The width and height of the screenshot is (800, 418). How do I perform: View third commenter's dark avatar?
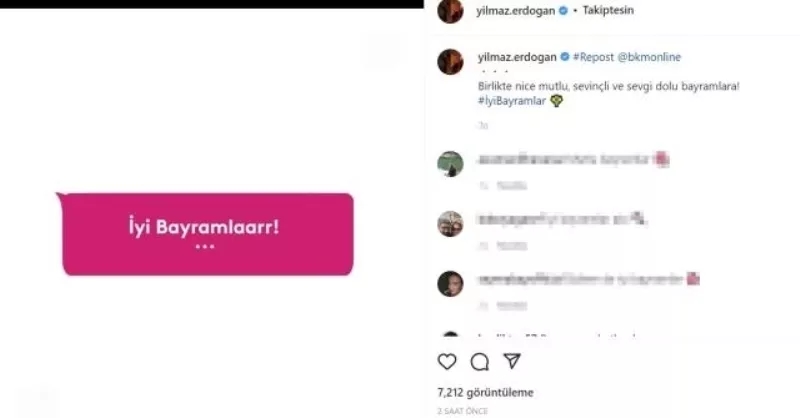pos(451,284)
